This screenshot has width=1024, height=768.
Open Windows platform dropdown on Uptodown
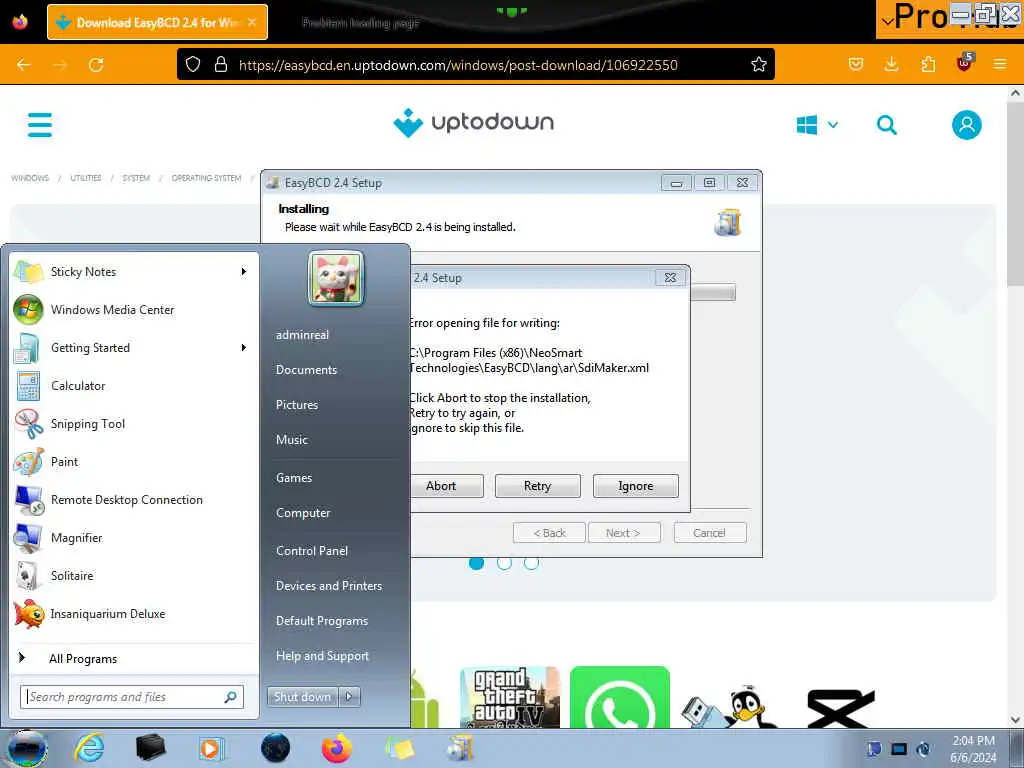pos(817,125)
